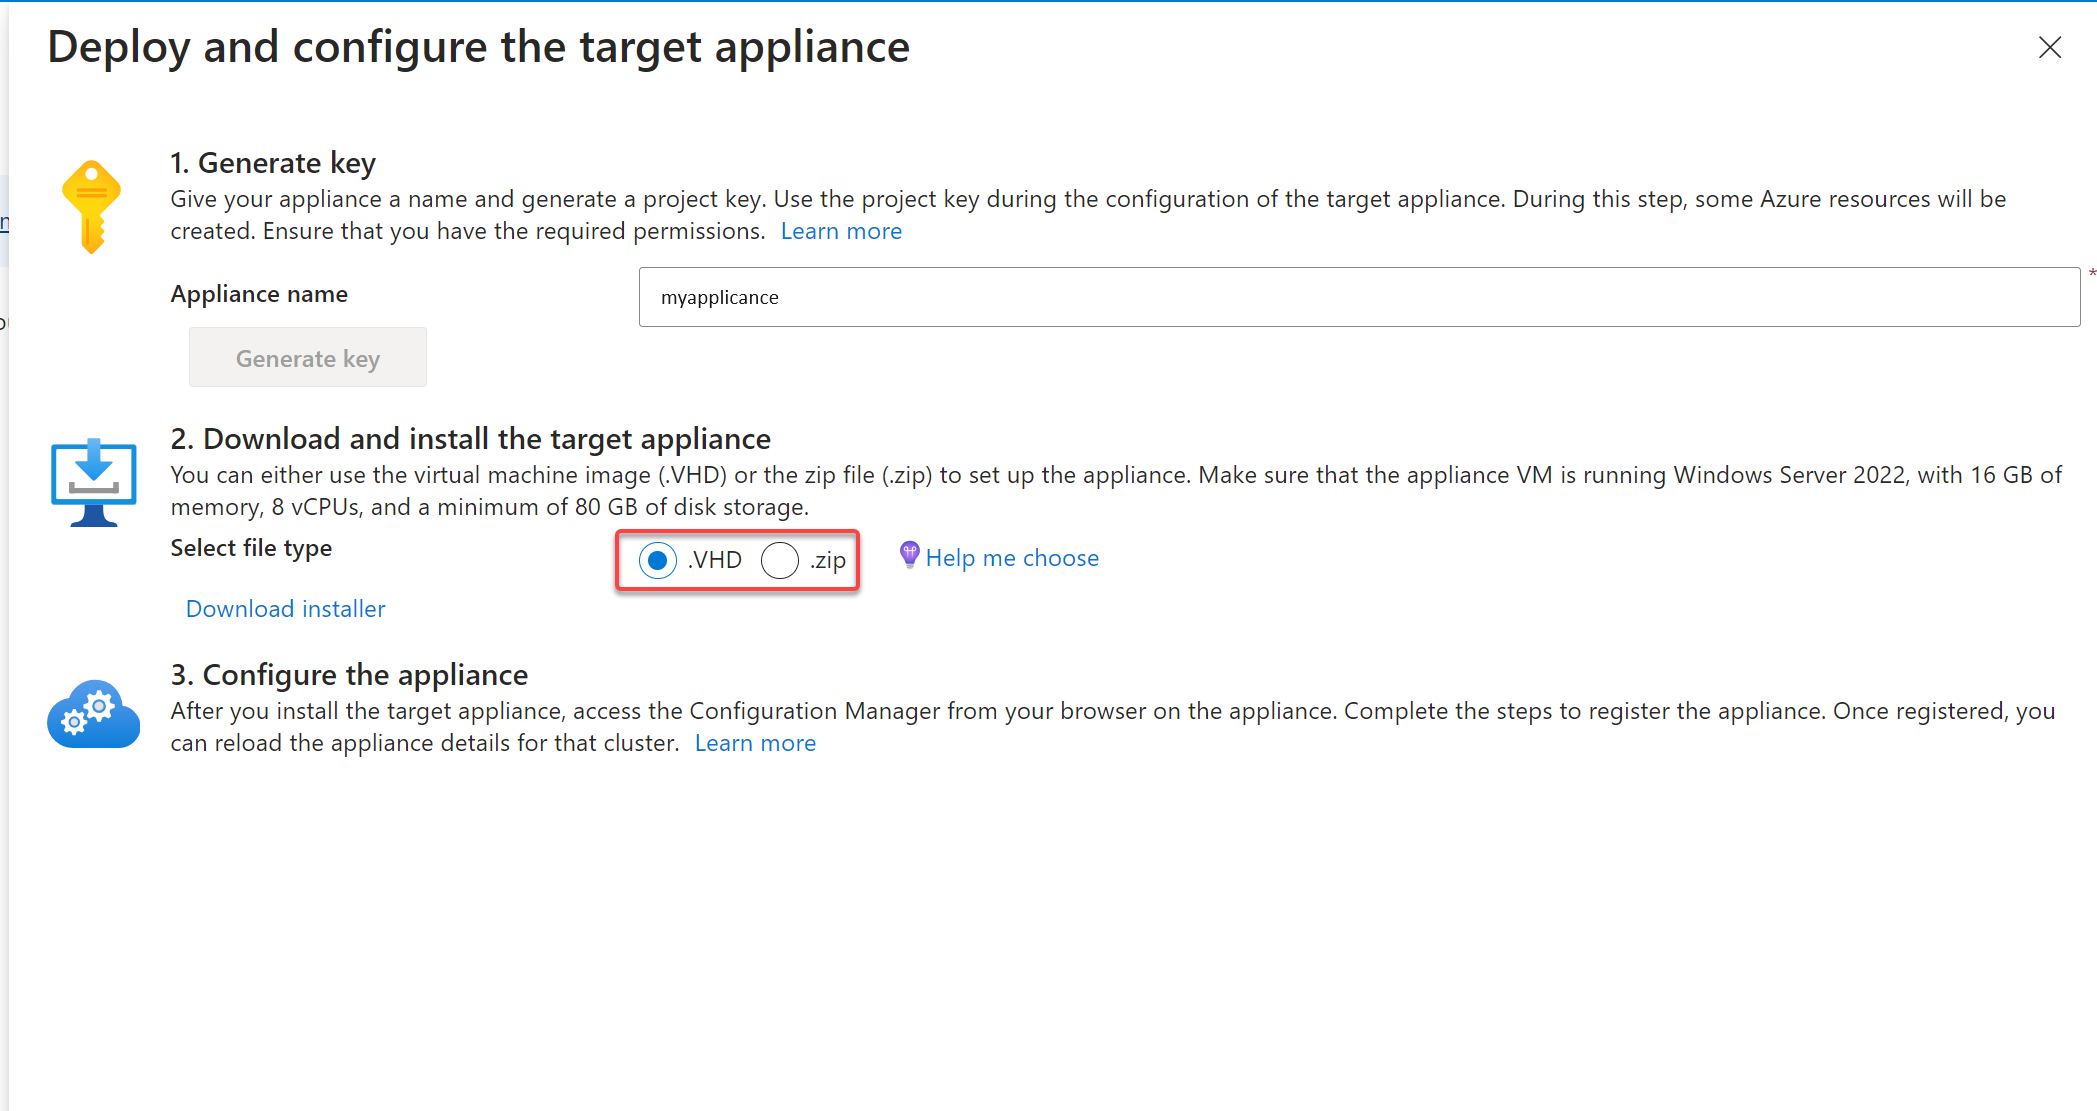
Task: Enable the .VHD radio button in the highlighted box
Action: tap(657, 560)
